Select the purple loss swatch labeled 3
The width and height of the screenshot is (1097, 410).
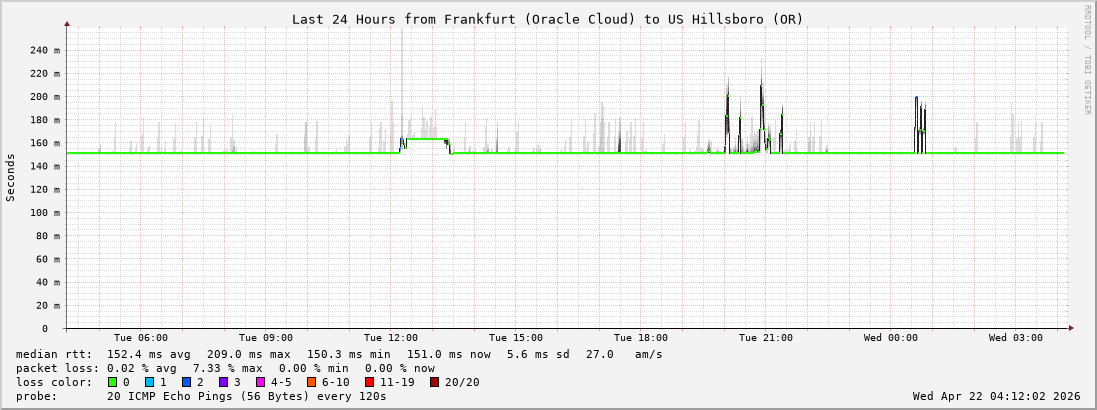[x=224, y=382]
